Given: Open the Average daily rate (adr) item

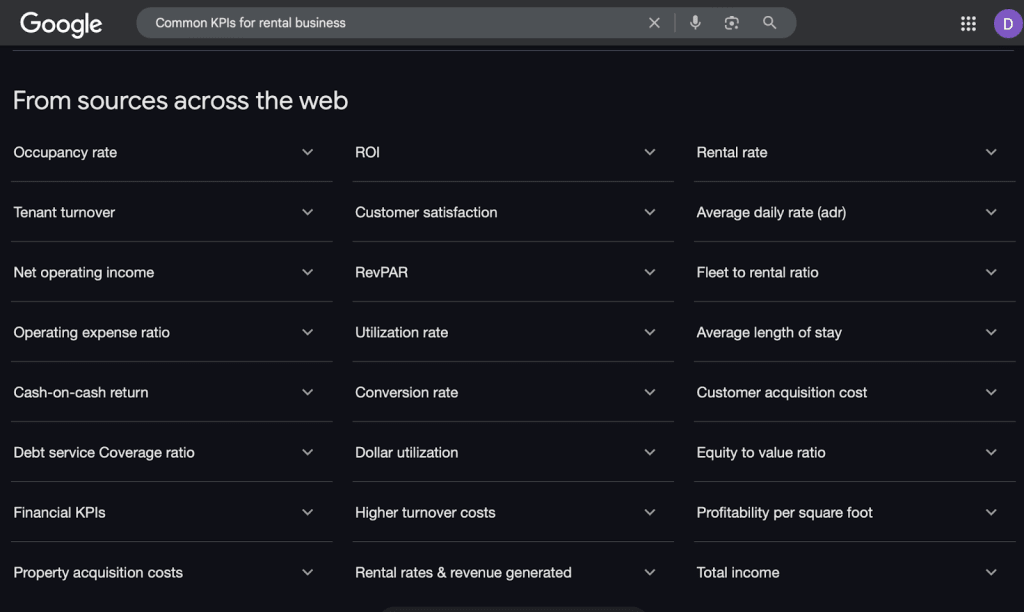Looking at the screenshot, I should pos(991,212).
